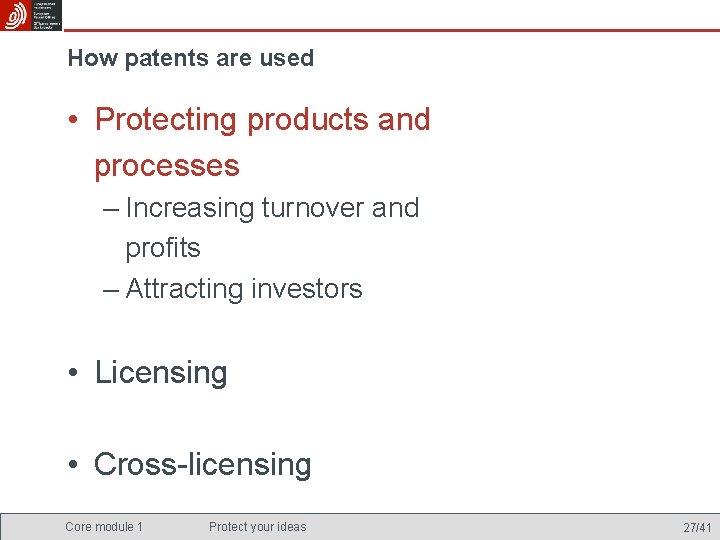Click the bullet dot before 'Protecting products'
The image size is (720, 540).
click(75, 120)
